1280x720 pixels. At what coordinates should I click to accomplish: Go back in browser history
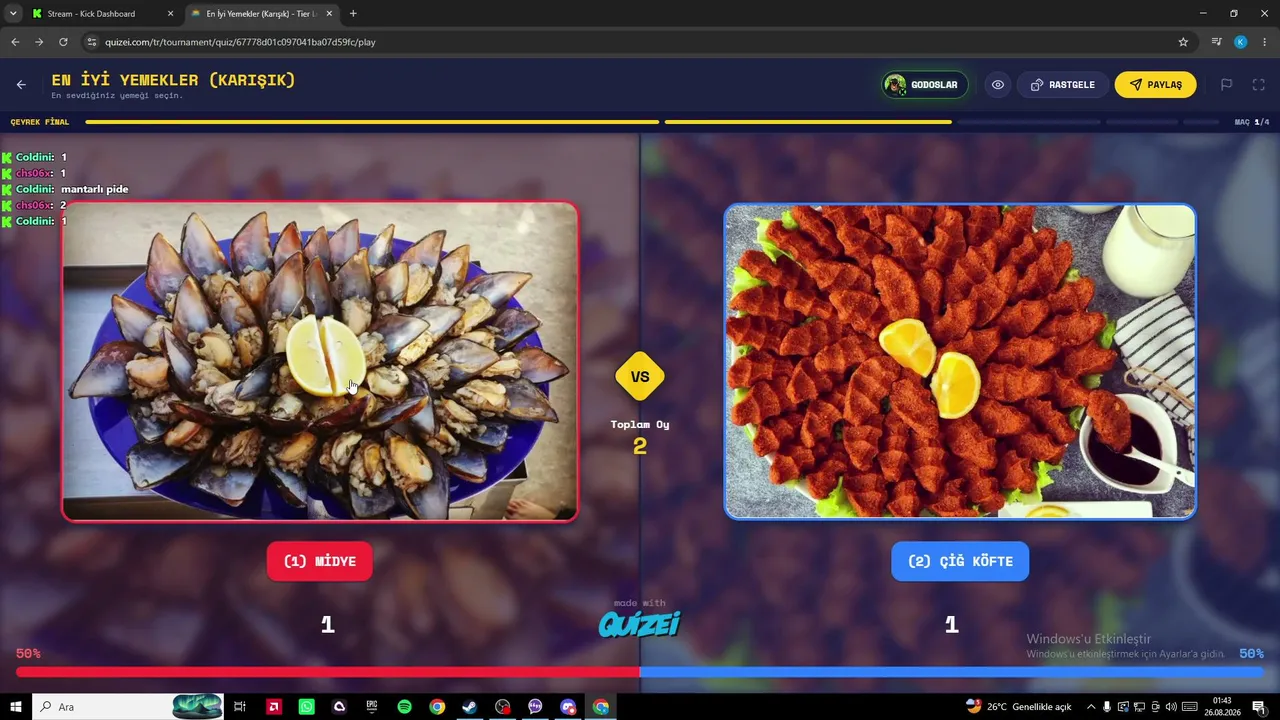(15, 42)
